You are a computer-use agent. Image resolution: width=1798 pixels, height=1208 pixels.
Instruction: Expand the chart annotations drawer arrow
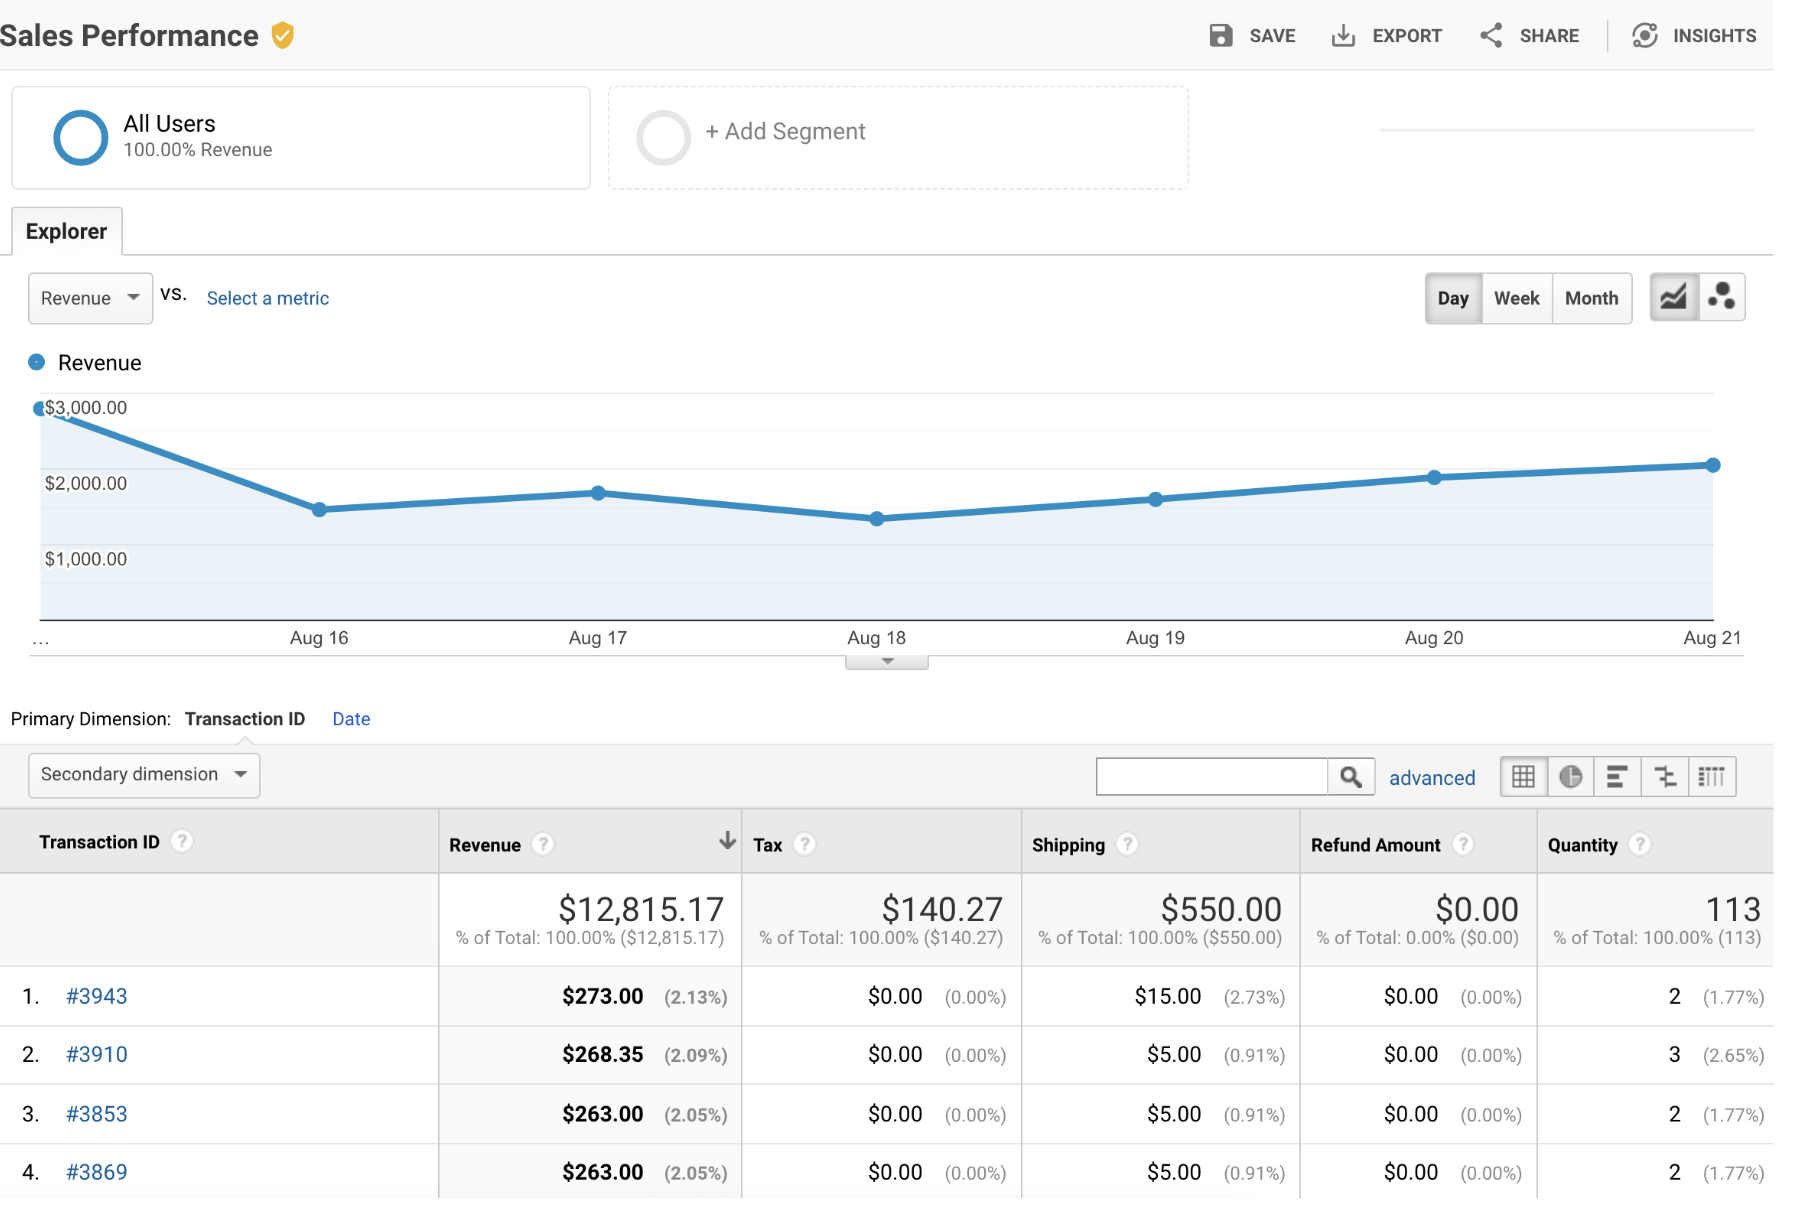[x=887, y=662]
